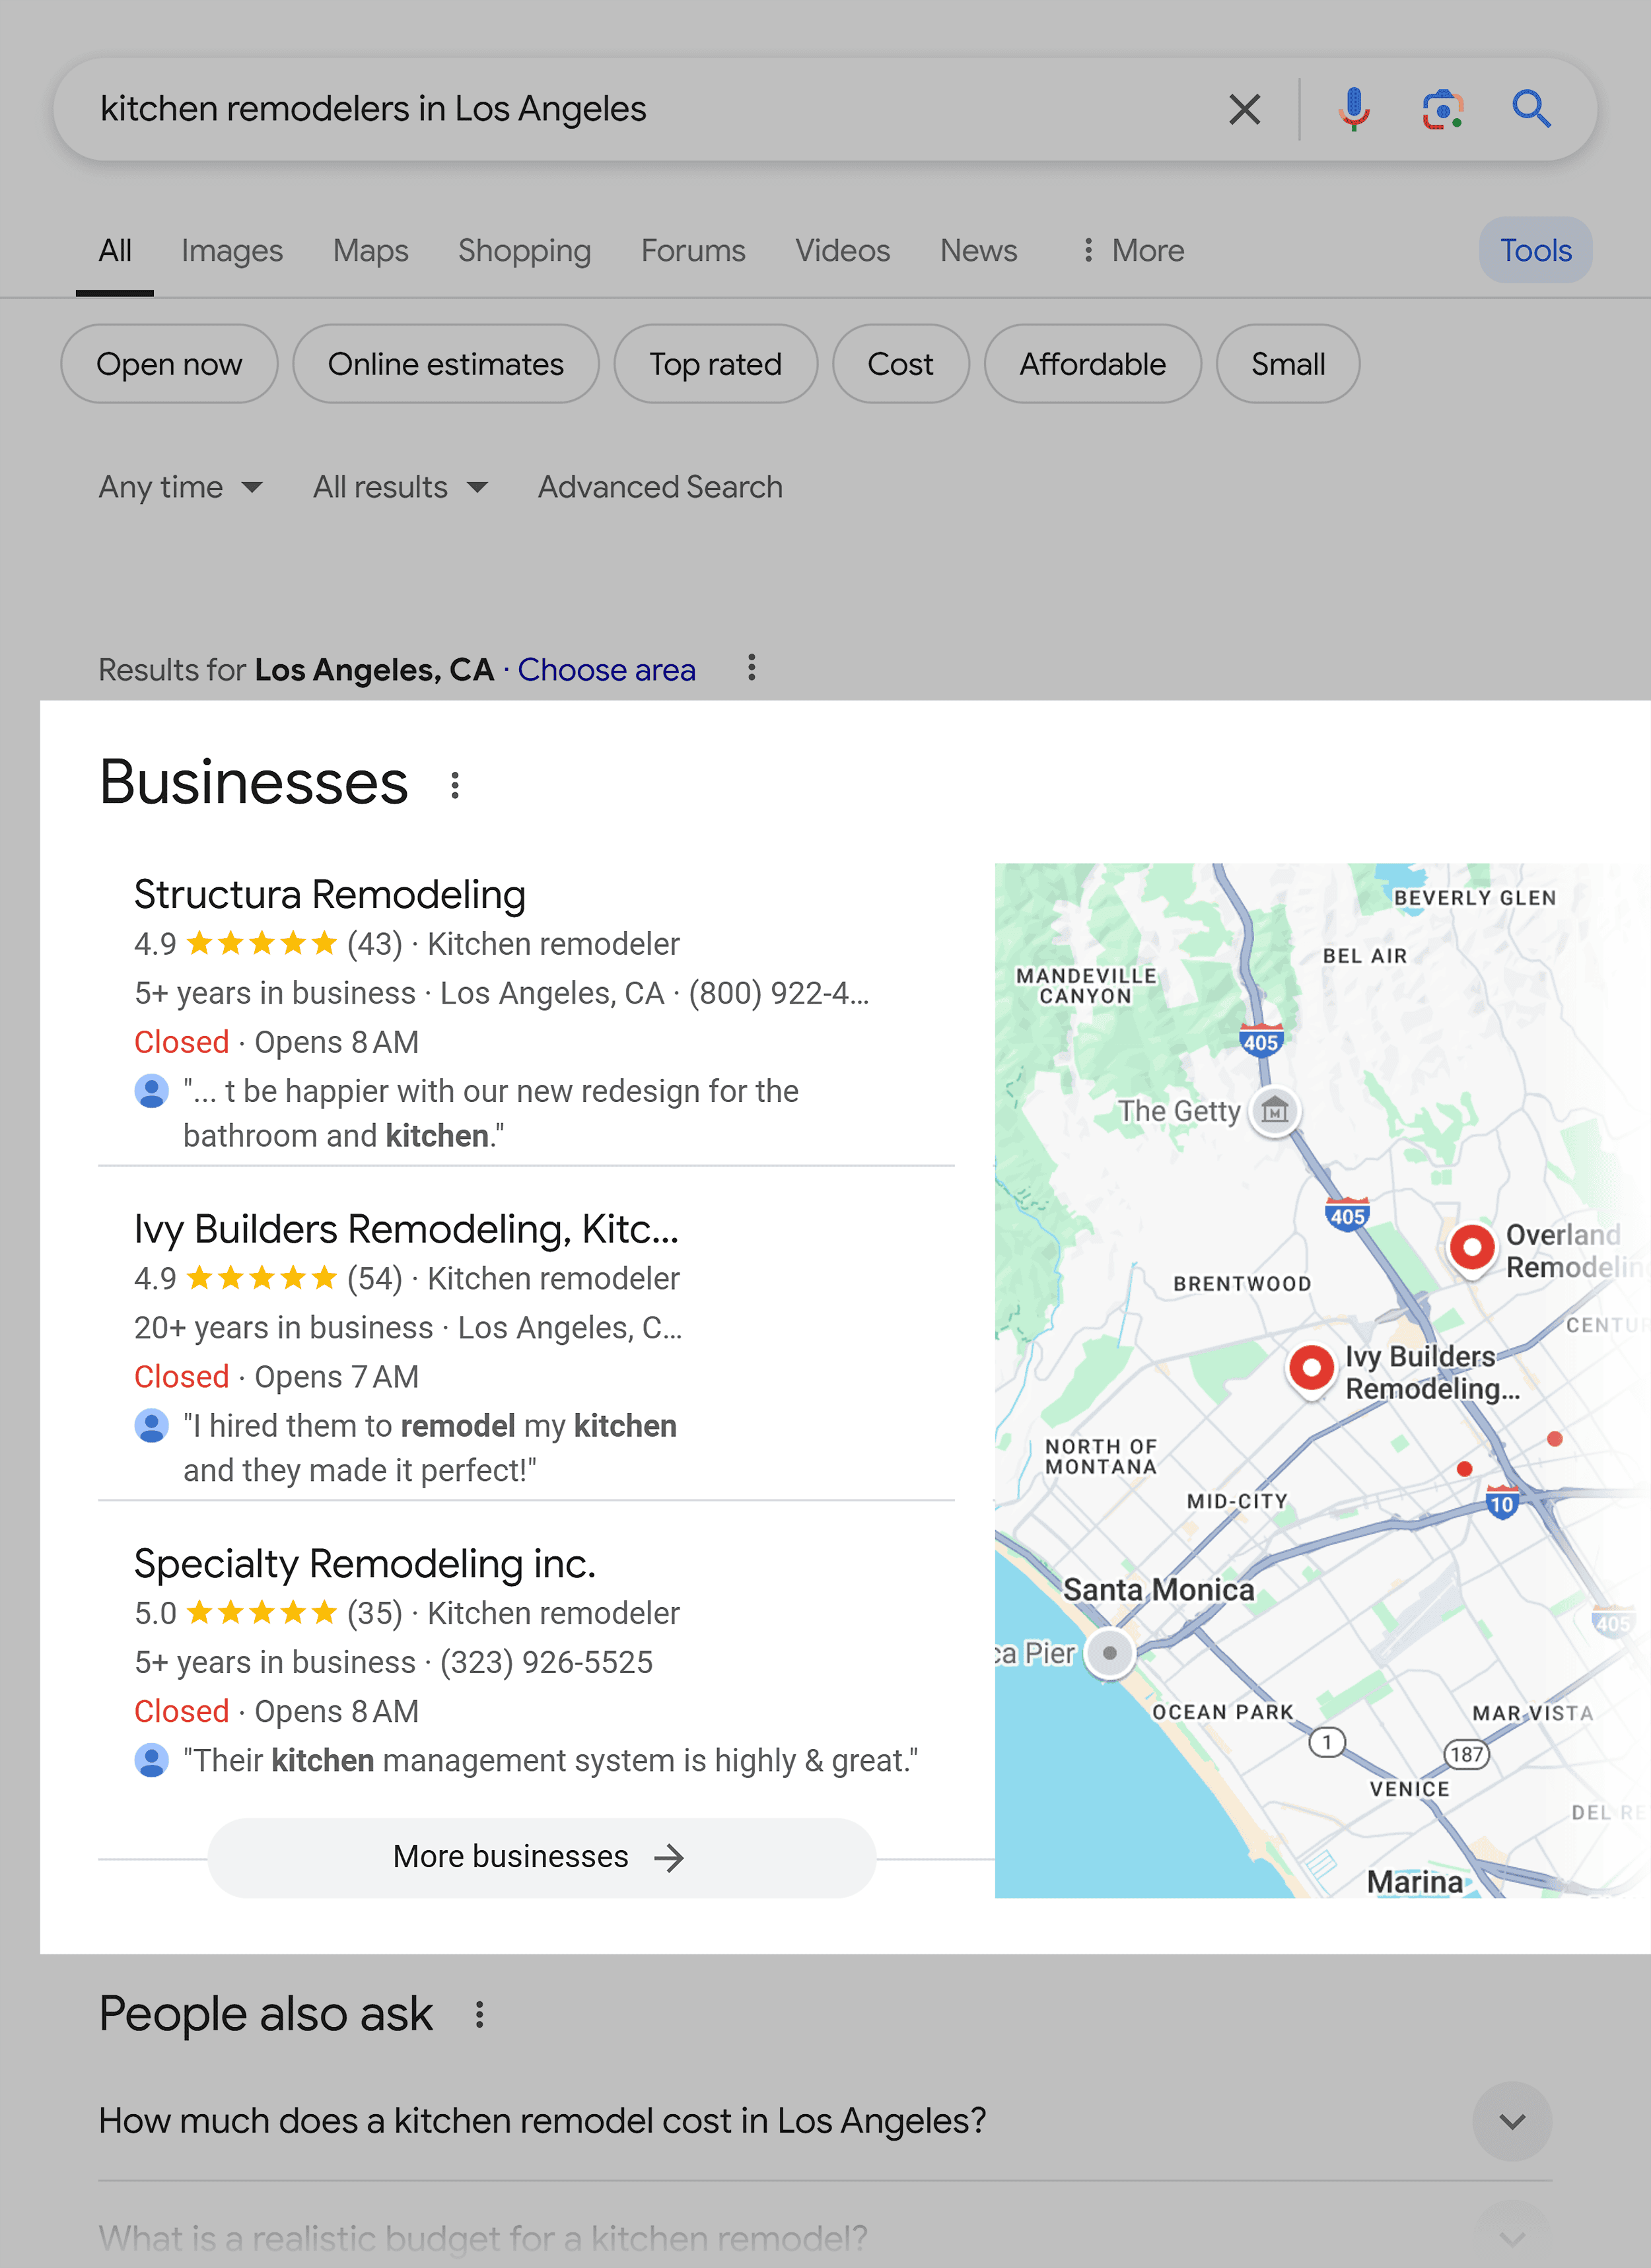1651x2268 pixels.
Task: Switch to the Shopping tab
Action: pos(524,250)
